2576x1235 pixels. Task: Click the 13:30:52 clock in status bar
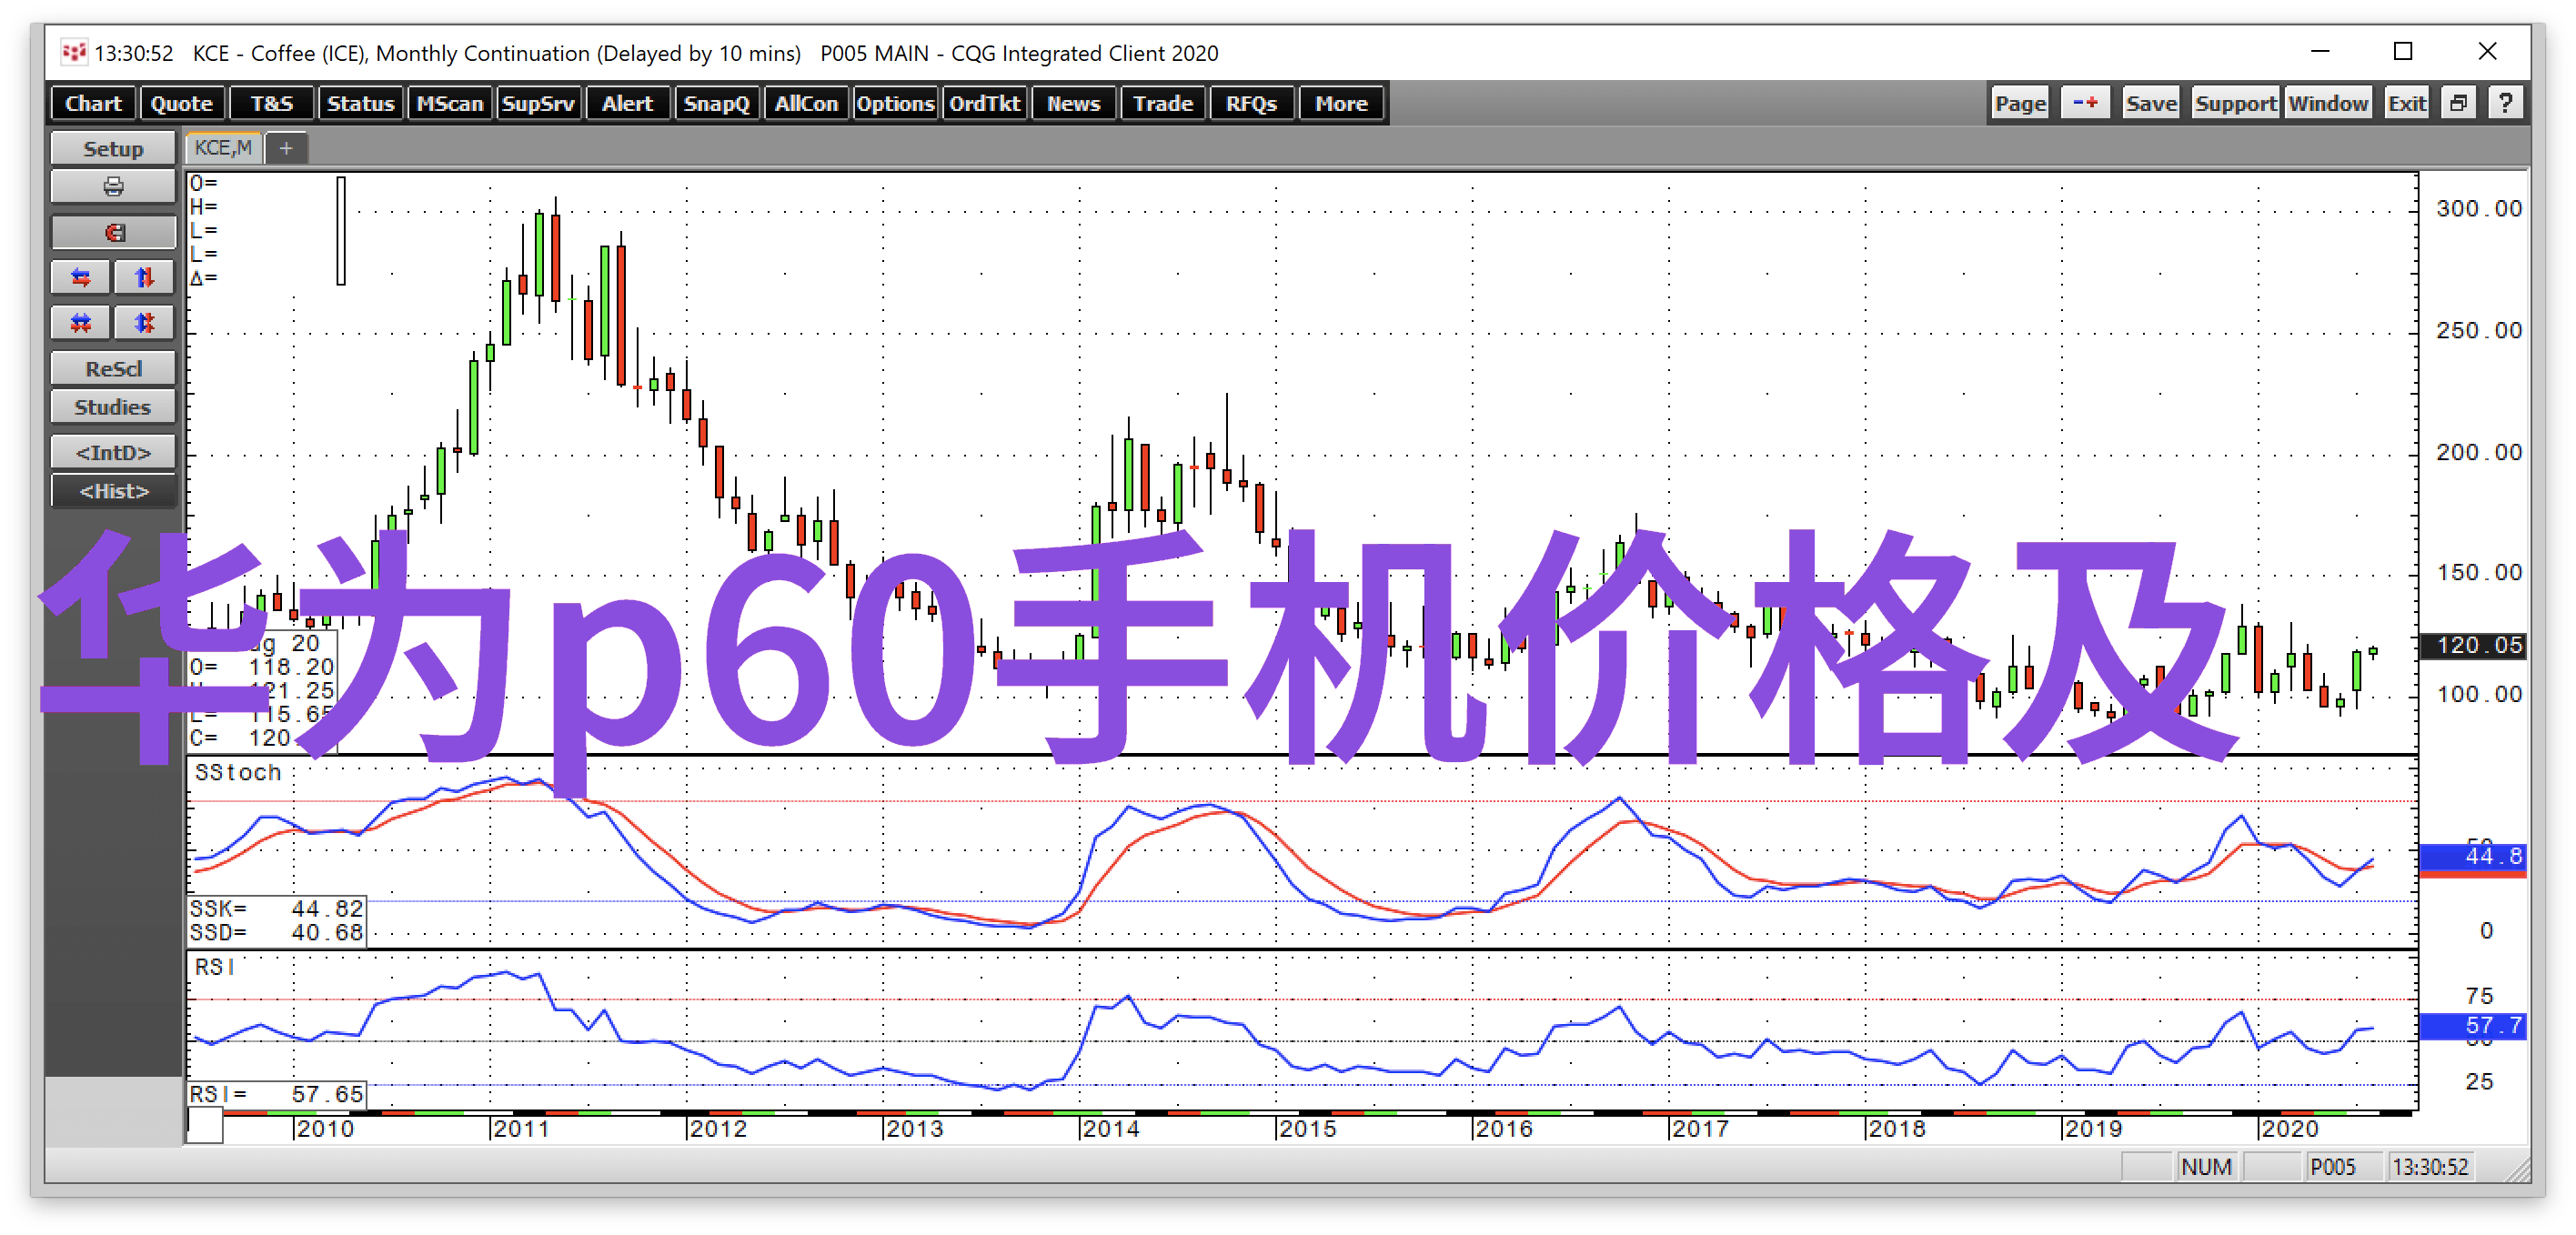coord(2430,1166)
